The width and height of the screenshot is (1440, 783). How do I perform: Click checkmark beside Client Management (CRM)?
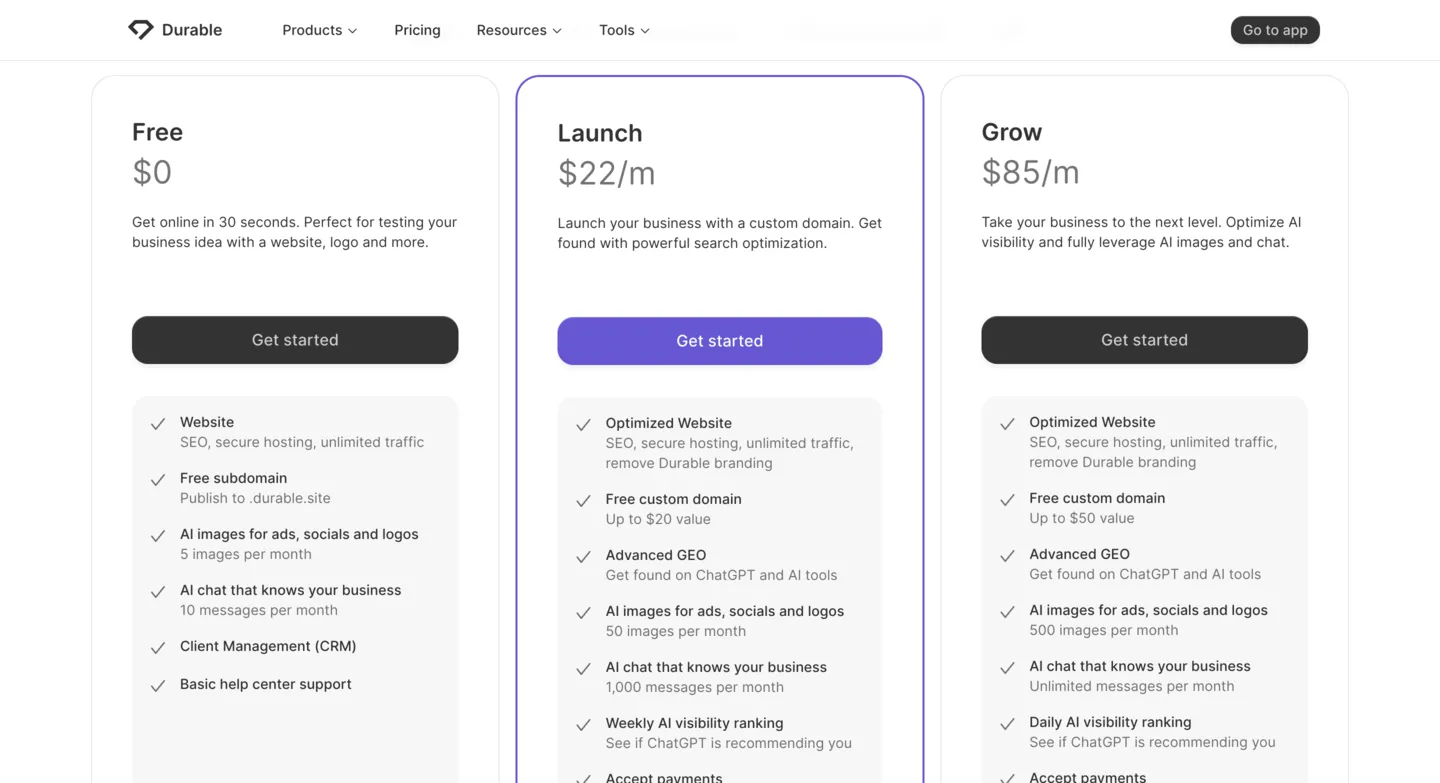[x=158, y=648]
